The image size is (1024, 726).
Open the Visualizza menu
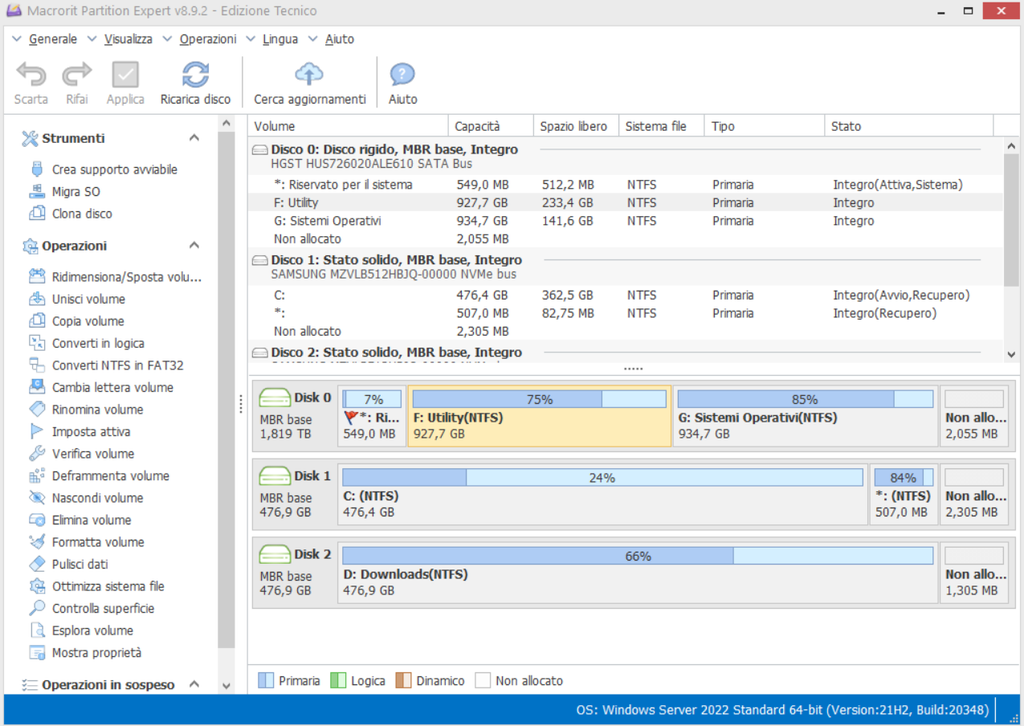coord(128,39)
